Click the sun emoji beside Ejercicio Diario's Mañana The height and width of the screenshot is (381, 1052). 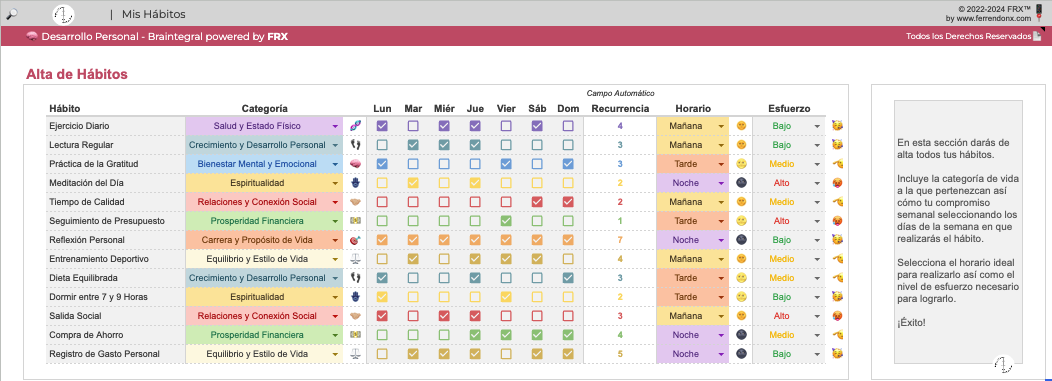click(741, 125)
